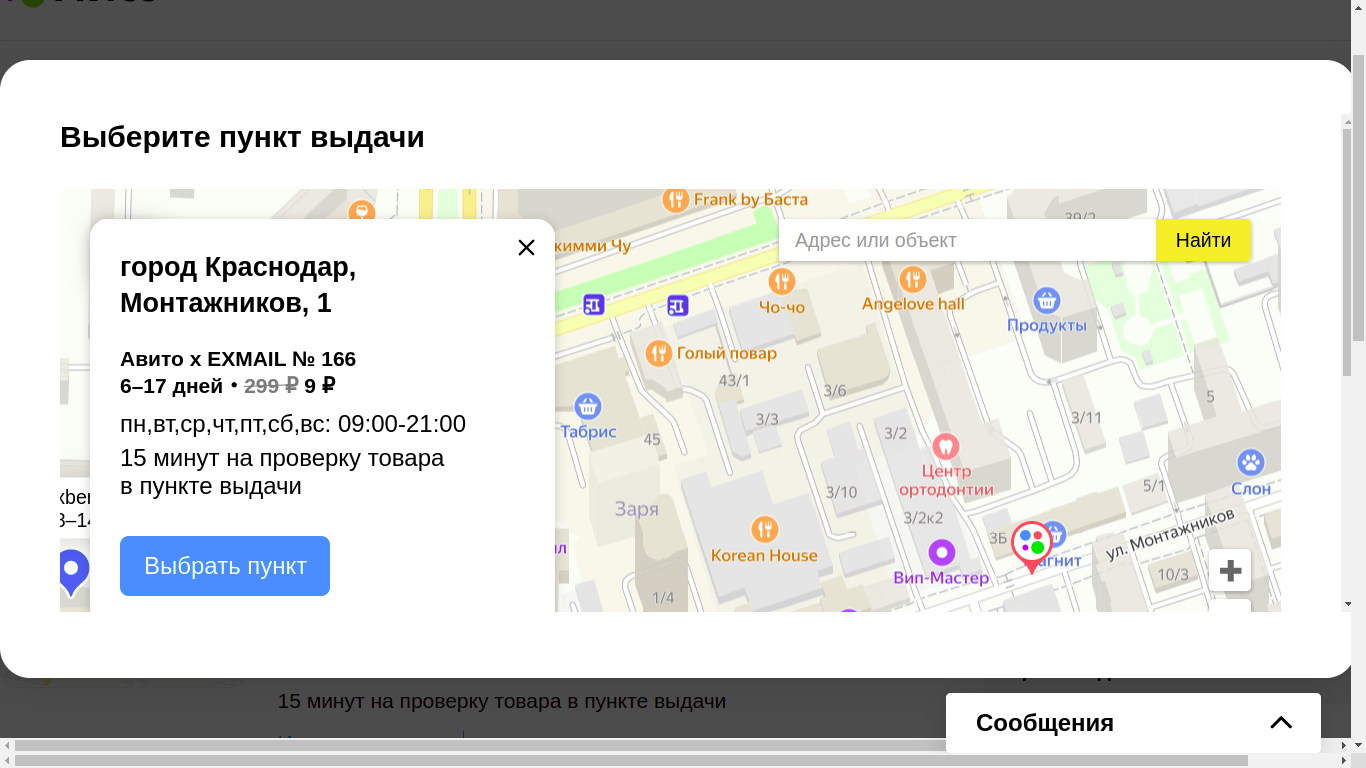1366x768 pixels.
Task: Click the left purple bus stop icon
Action: point(594,305)
